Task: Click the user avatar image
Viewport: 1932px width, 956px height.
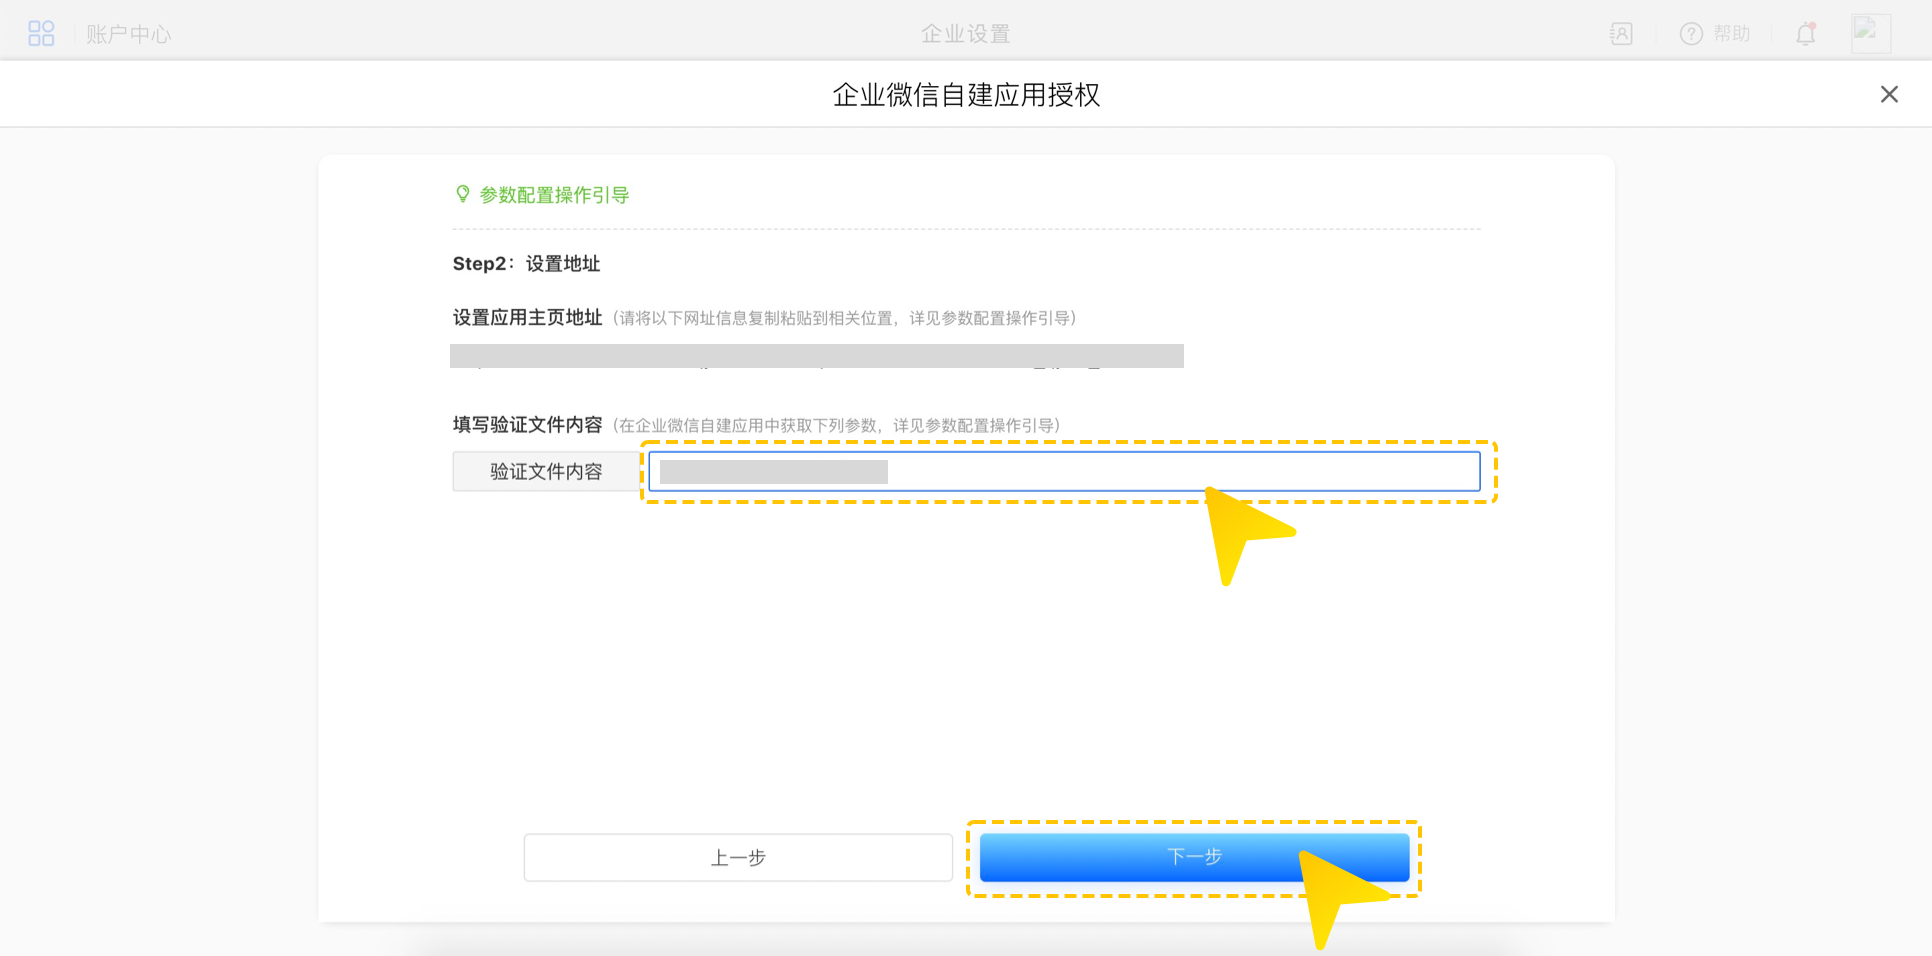Action: (1869, 33)
